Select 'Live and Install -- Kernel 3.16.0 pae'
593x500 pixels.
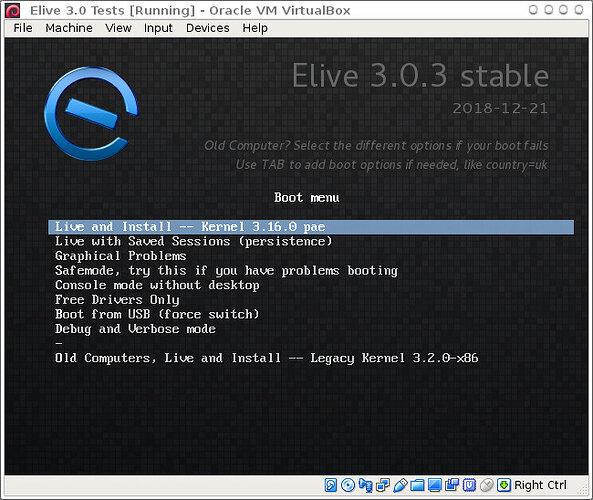click(x=311, y=227)
